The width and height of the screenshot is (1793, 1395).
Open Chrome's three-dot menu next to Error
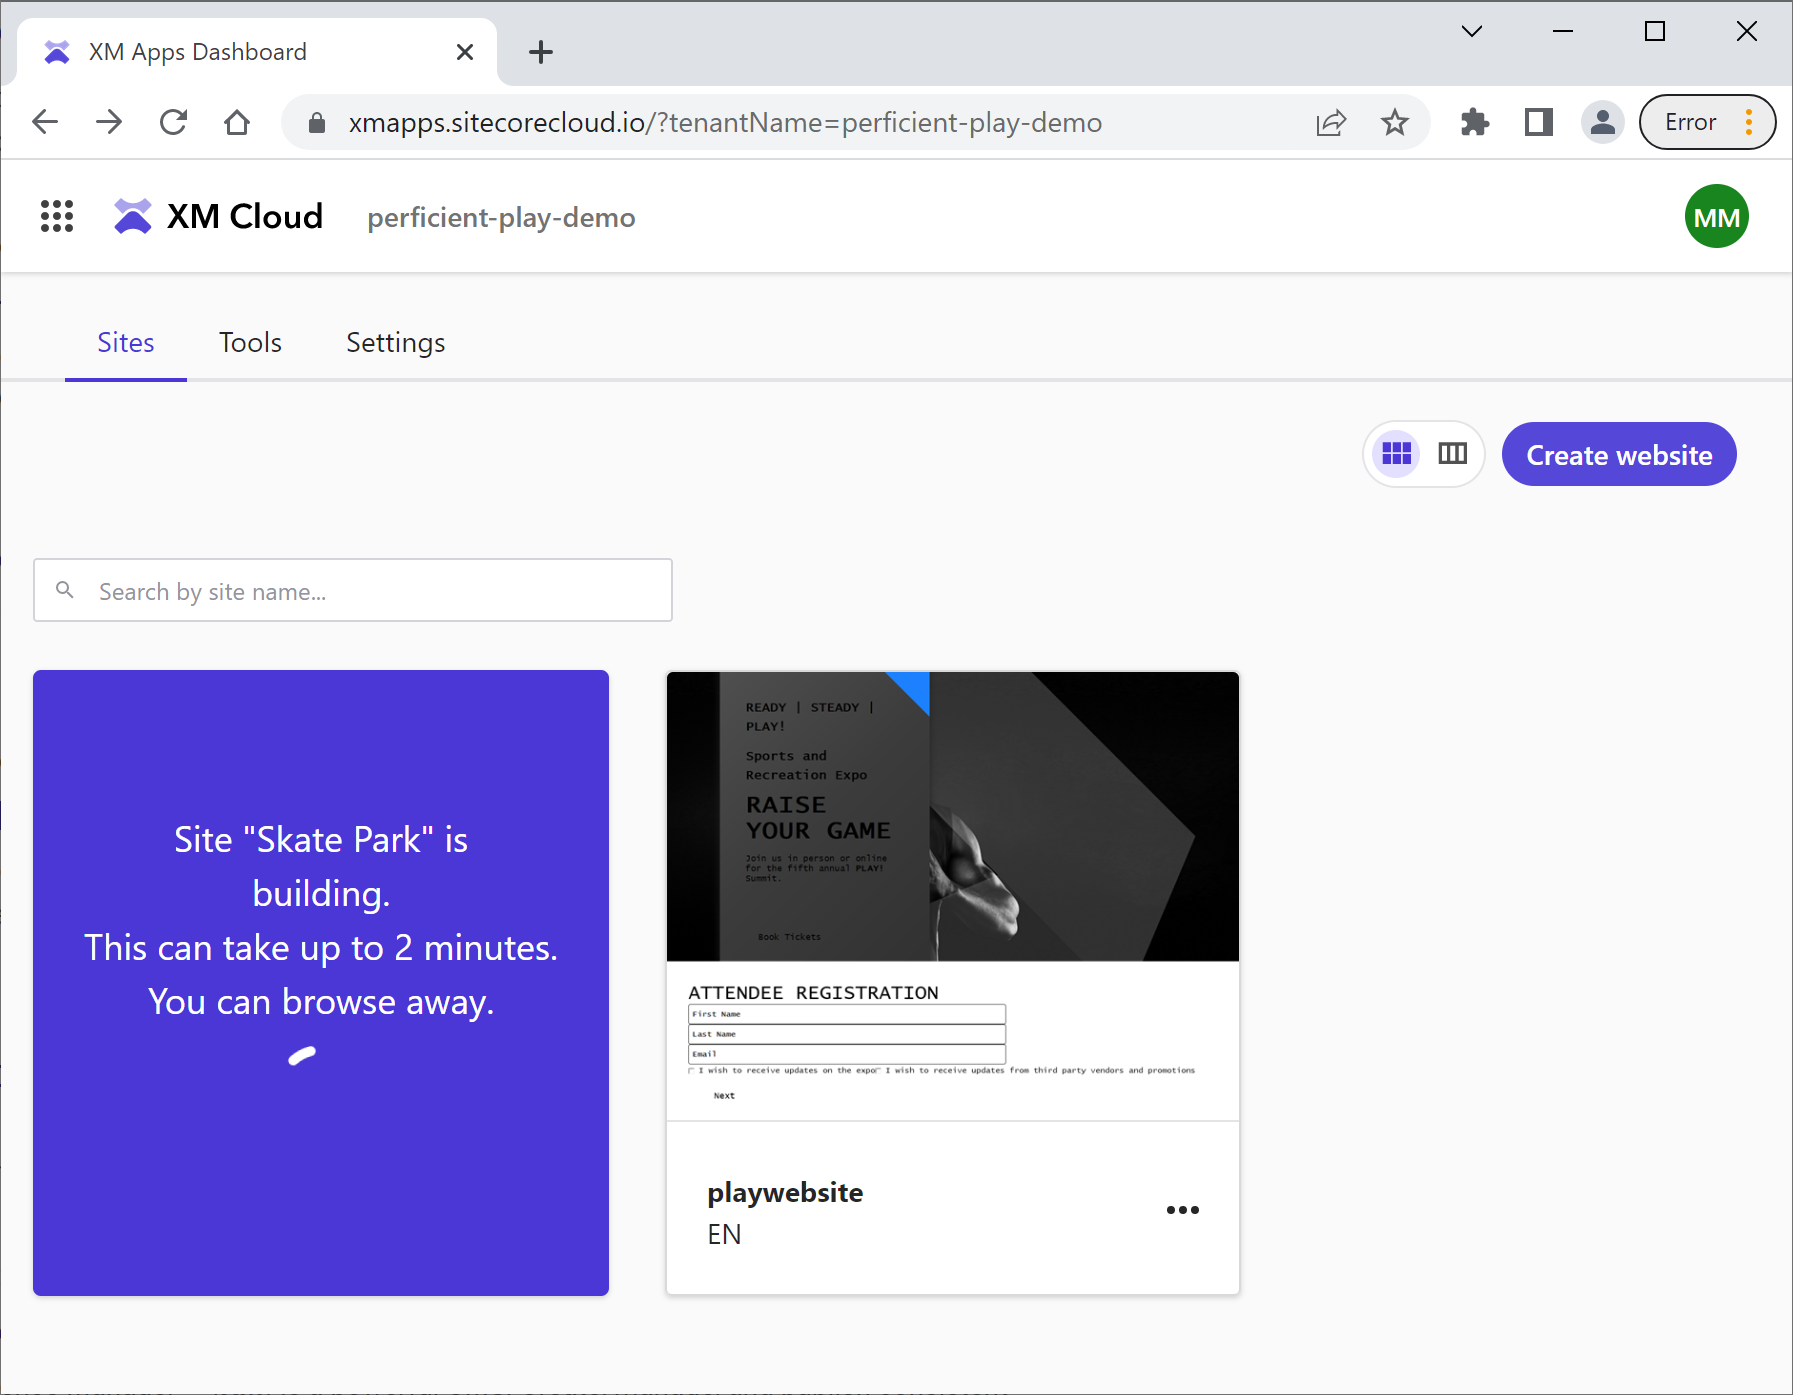tap(1748, 122)
